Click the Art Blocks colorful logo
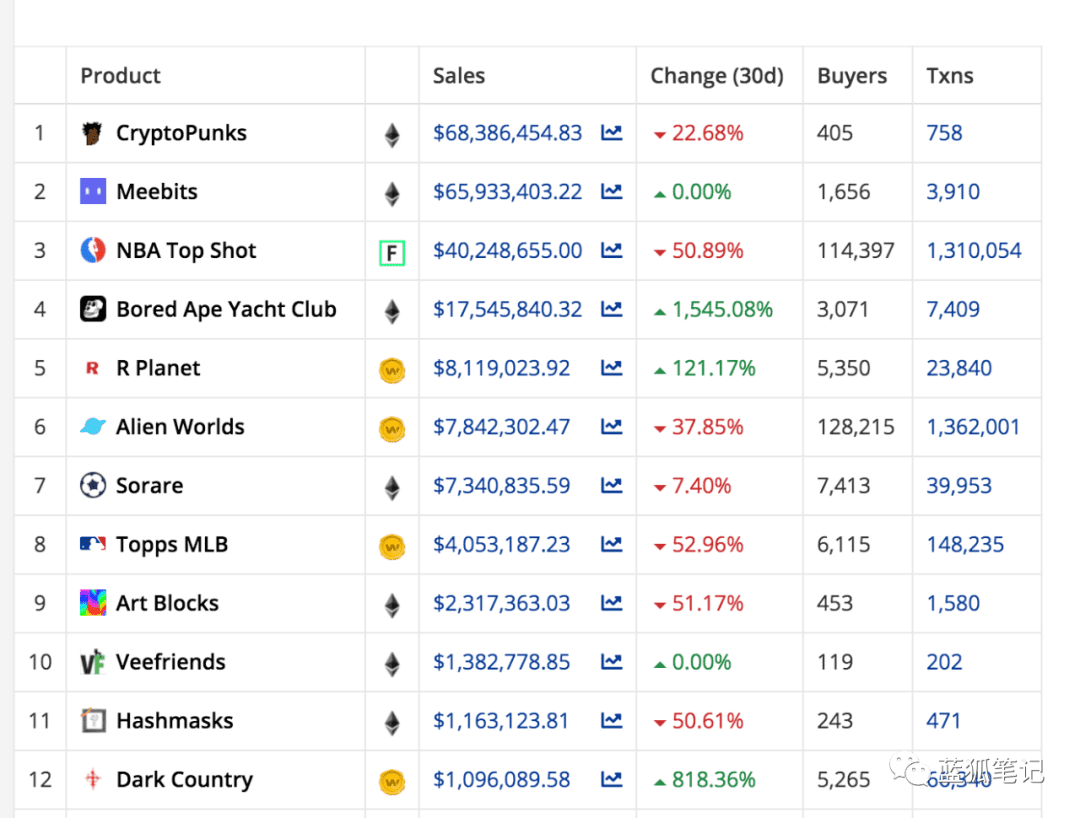This screenshot has height=818, width=1080. (x=93, y=602)
